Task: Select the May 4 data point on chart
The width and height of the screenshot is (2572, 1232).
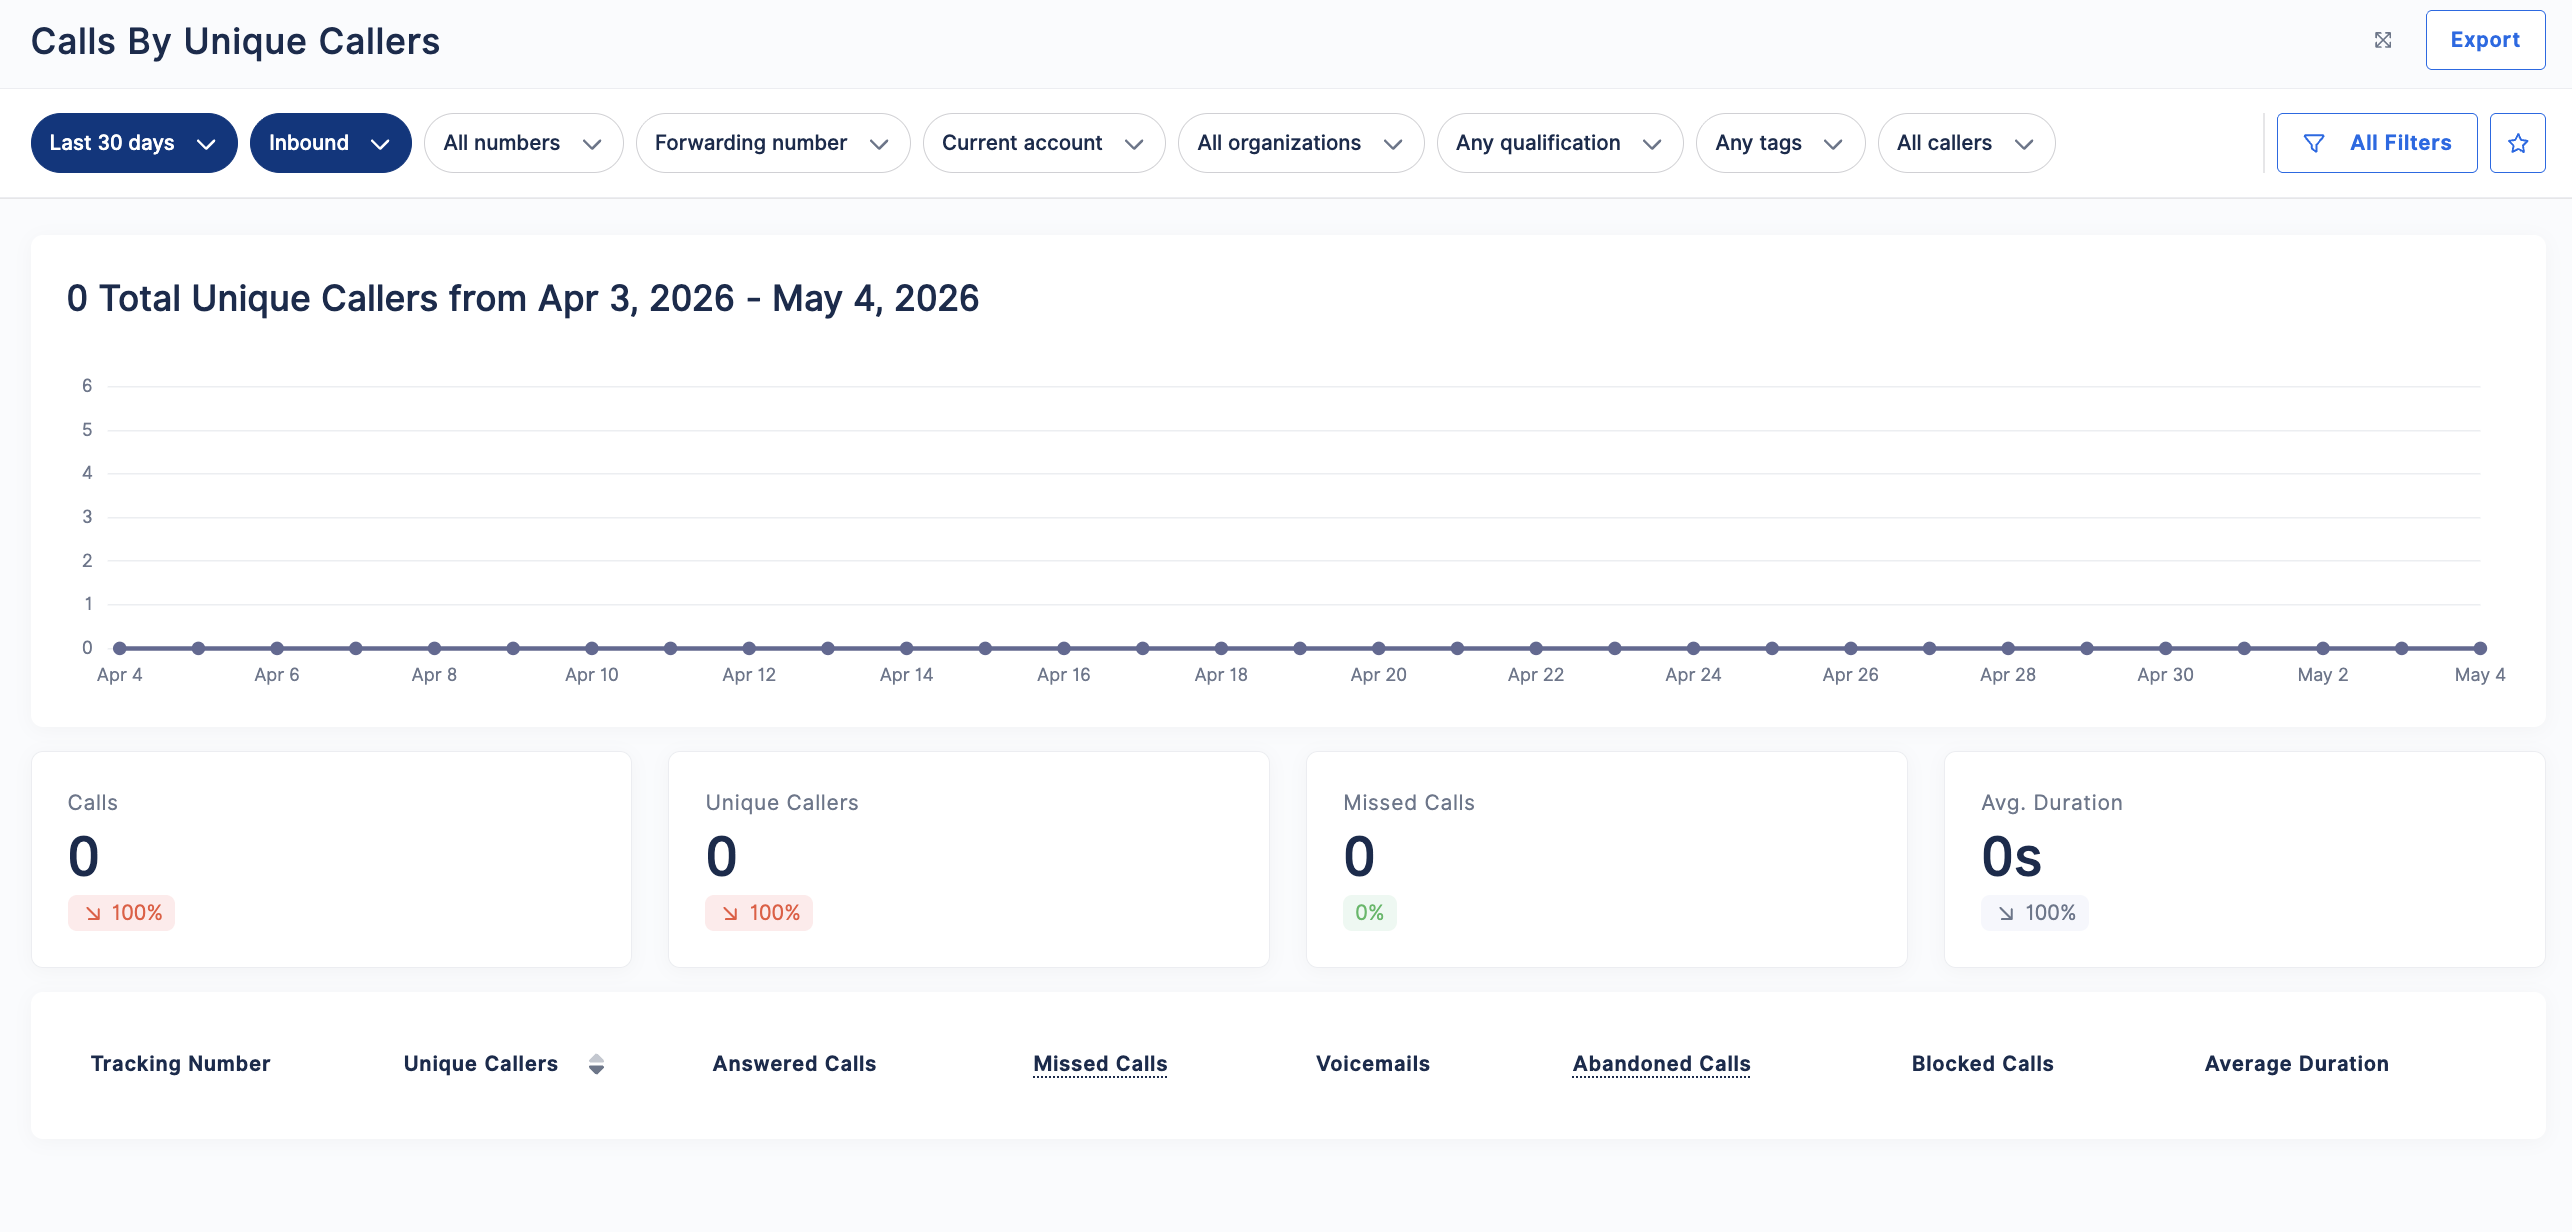Action: tap(2480, 648)
